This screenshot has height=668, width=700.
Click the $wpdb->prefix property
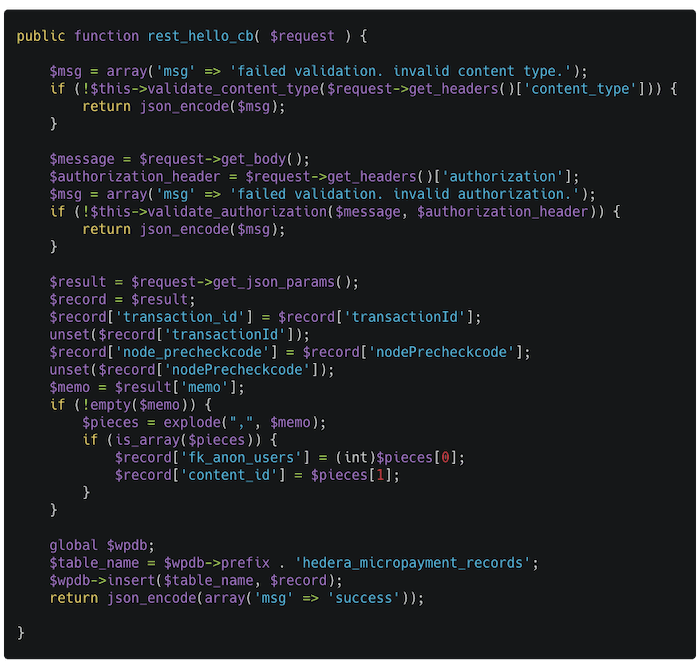pos(217,563)
